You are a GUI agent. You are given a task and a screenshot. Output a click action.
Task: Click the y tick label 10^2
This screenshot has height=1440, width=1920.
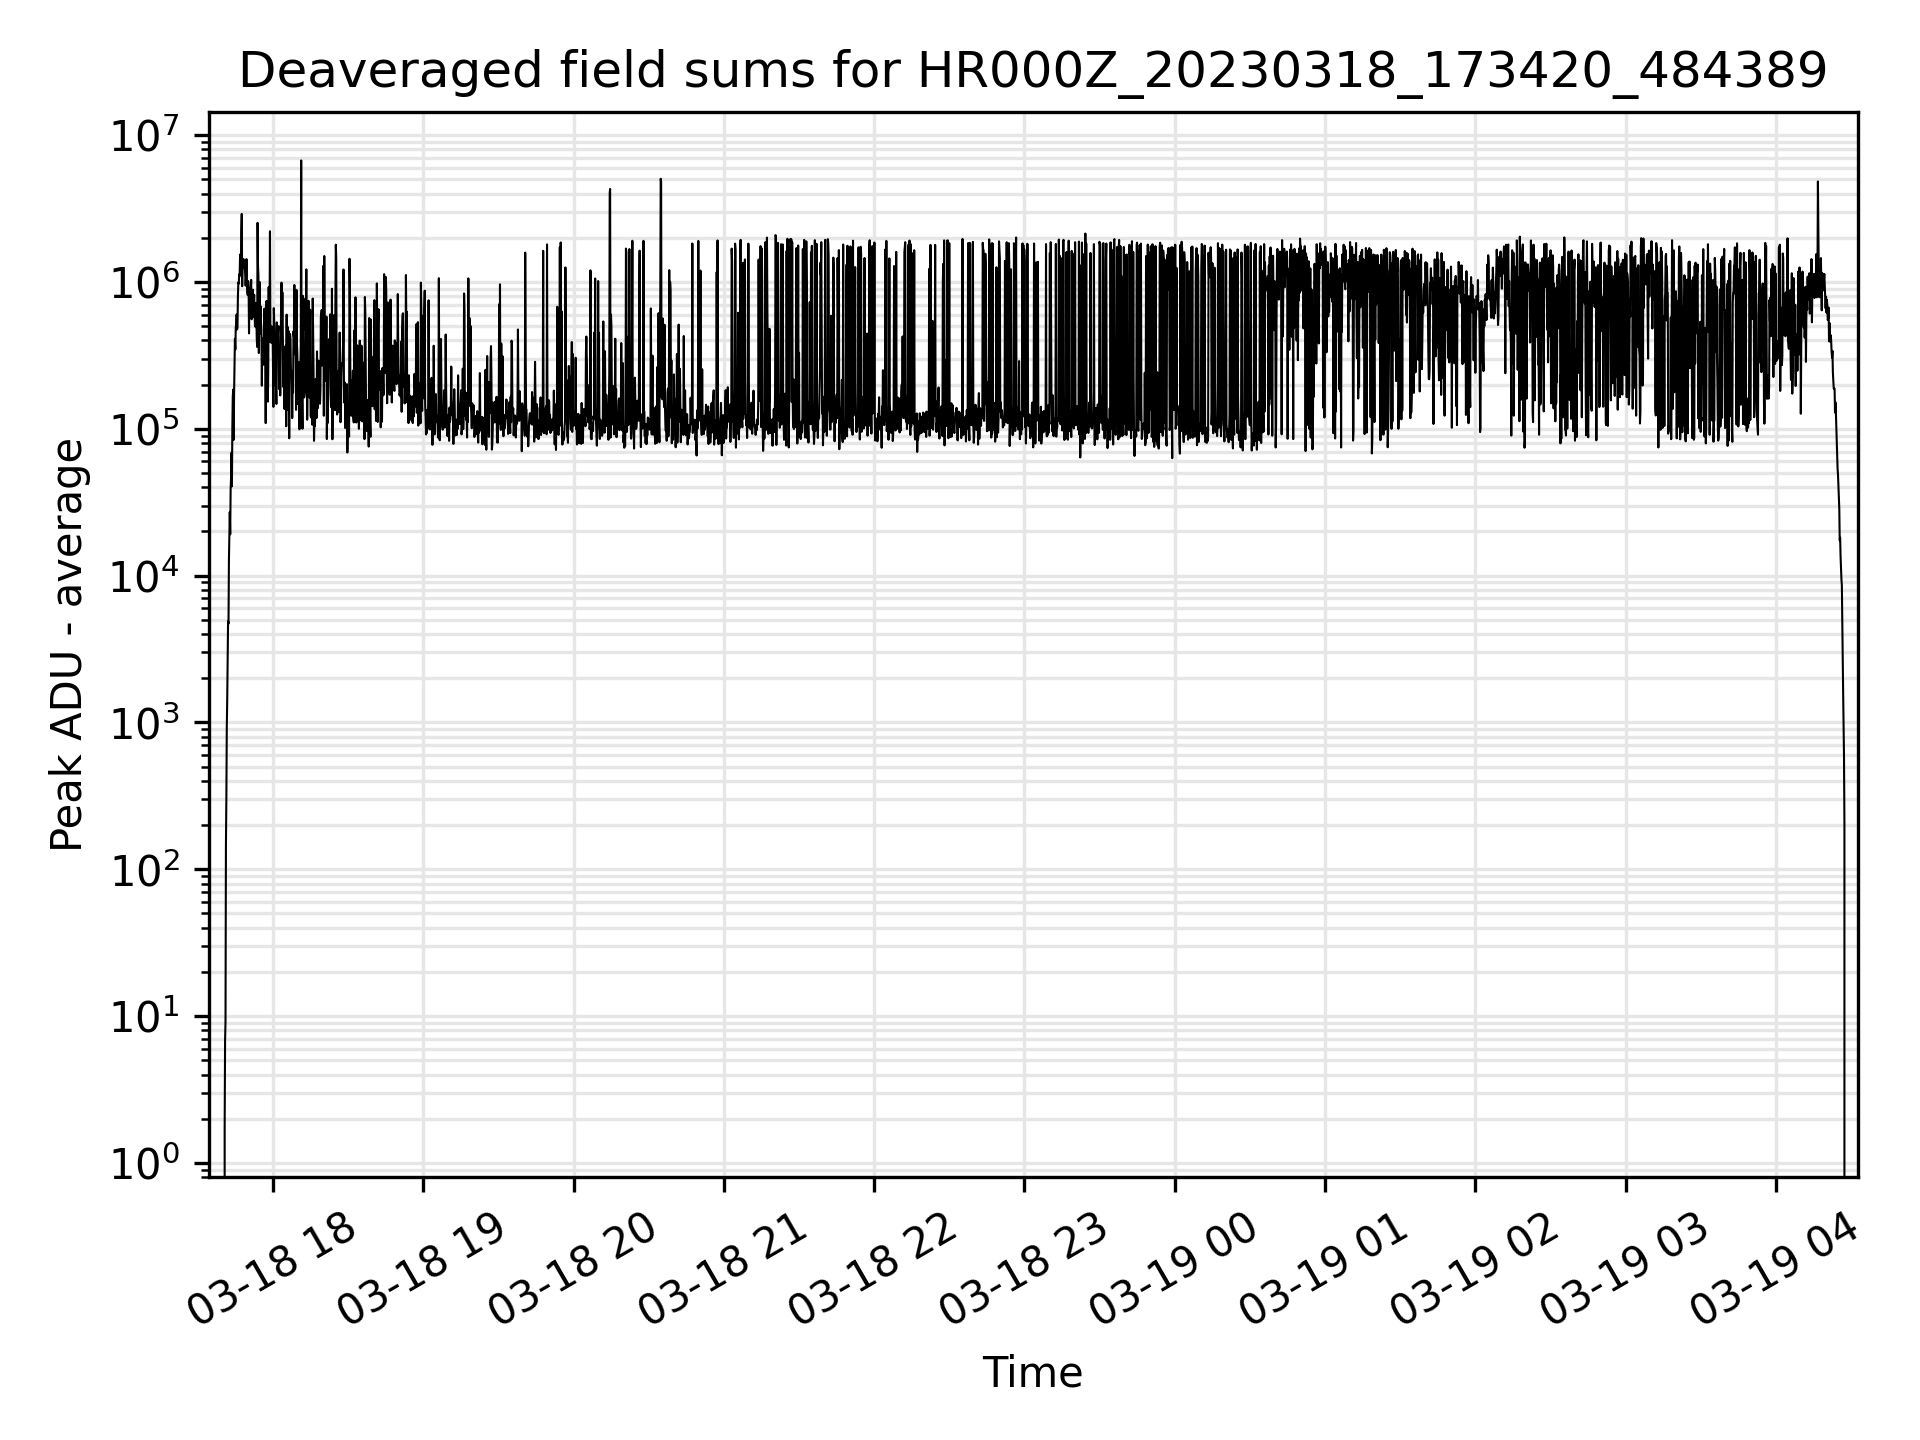(x=143, y=869)
